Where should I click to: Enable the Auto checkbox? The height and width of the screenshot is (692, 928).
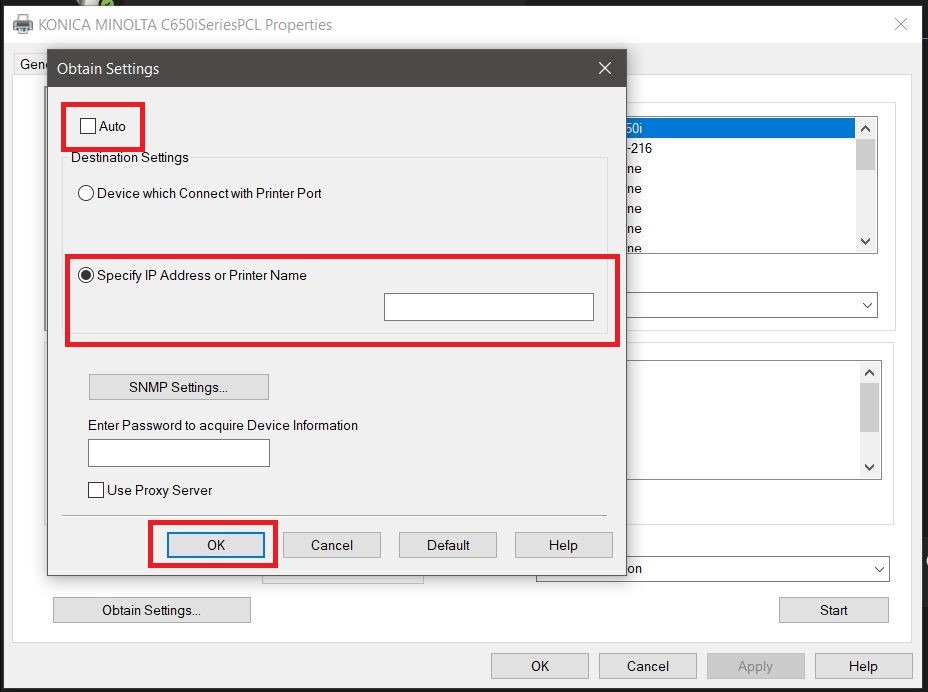click(88, 126)
